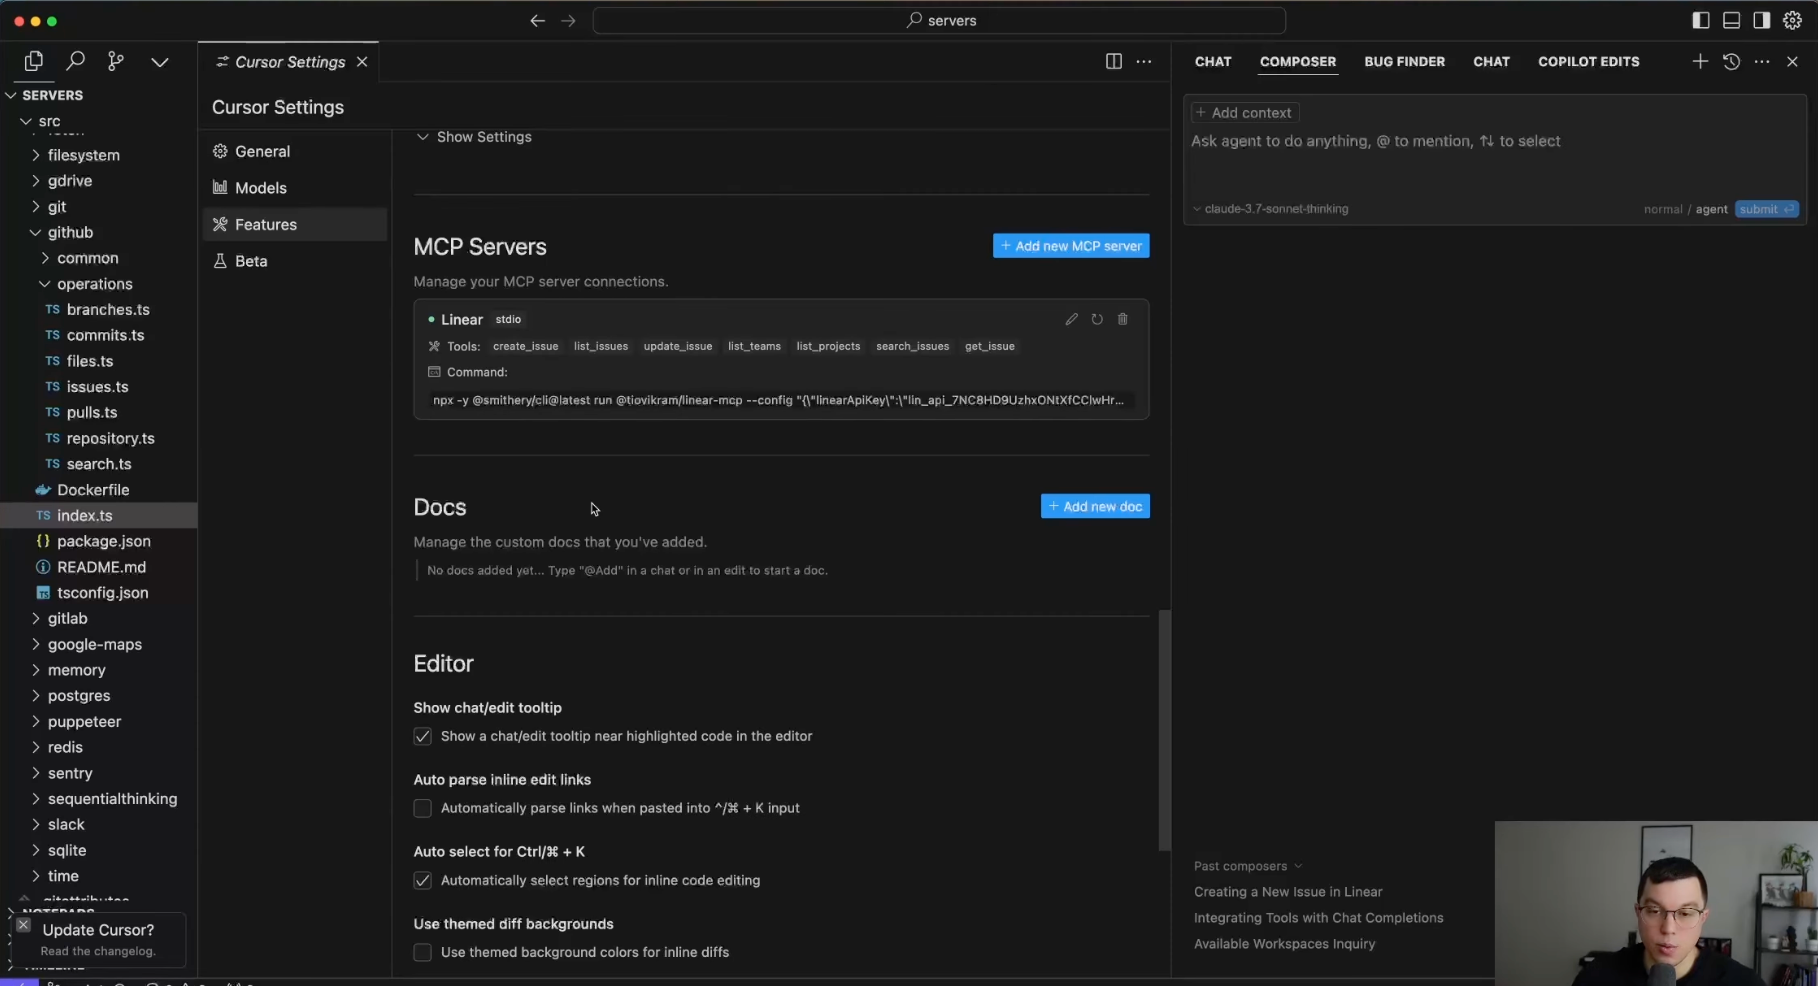Image resolution: width=1818 pixels, height=986 pixels.
Task: Click Add new doc button
Action: 1095,506
